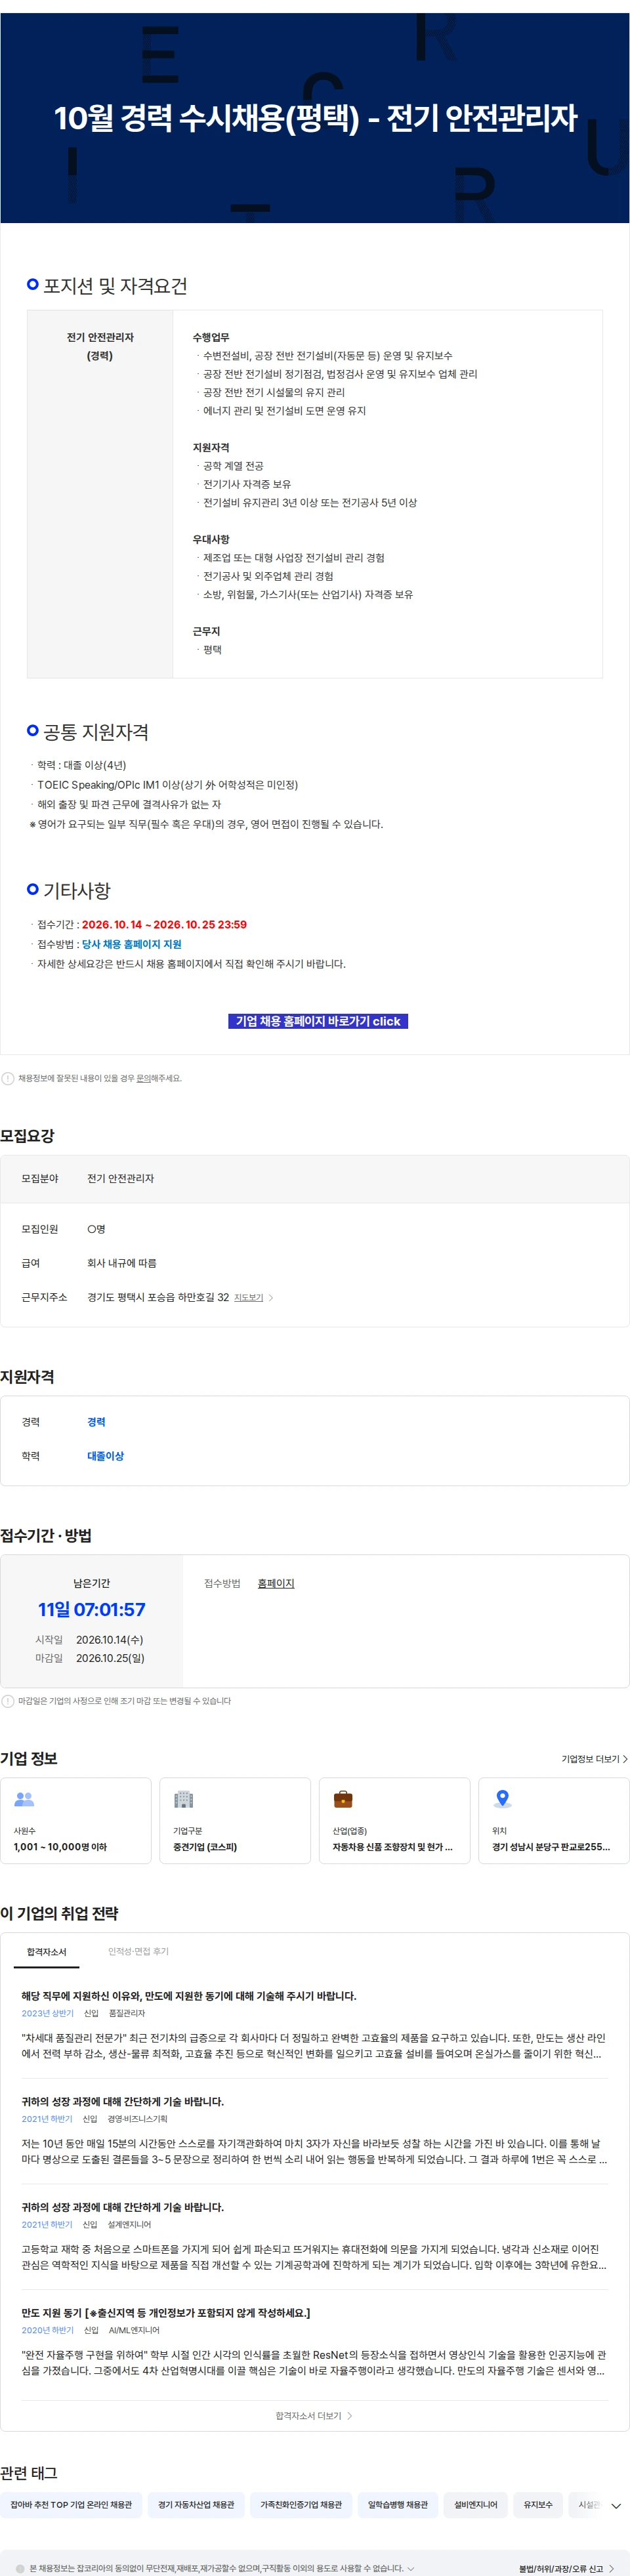Click the people icon in 사원수 card
The height and width of the screenshot is (2576, 630).
(x=24, y=1799)
